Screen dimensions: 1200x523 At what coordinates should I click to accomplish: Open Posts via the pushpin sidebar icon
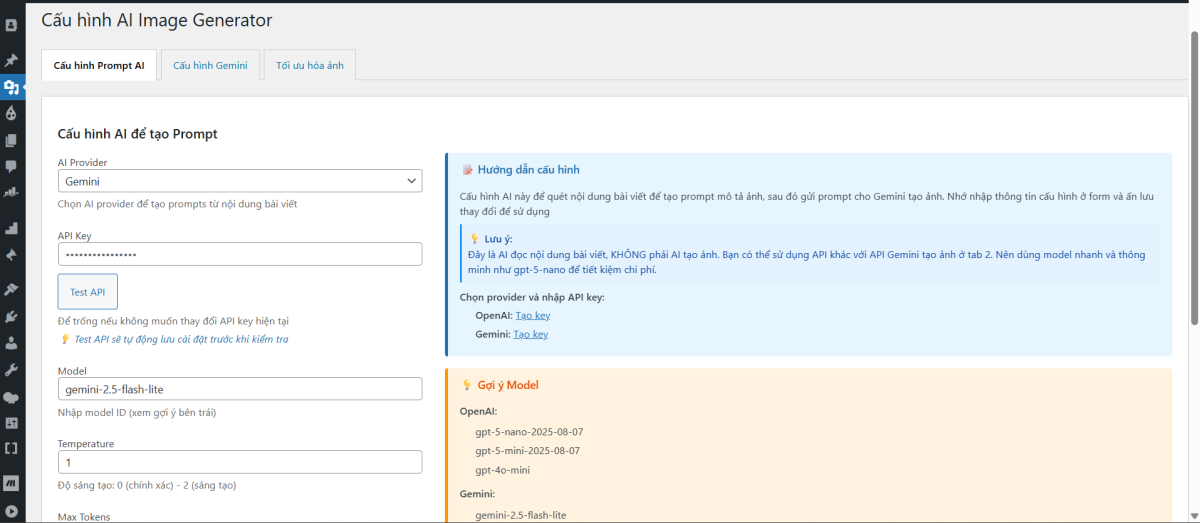11,60
